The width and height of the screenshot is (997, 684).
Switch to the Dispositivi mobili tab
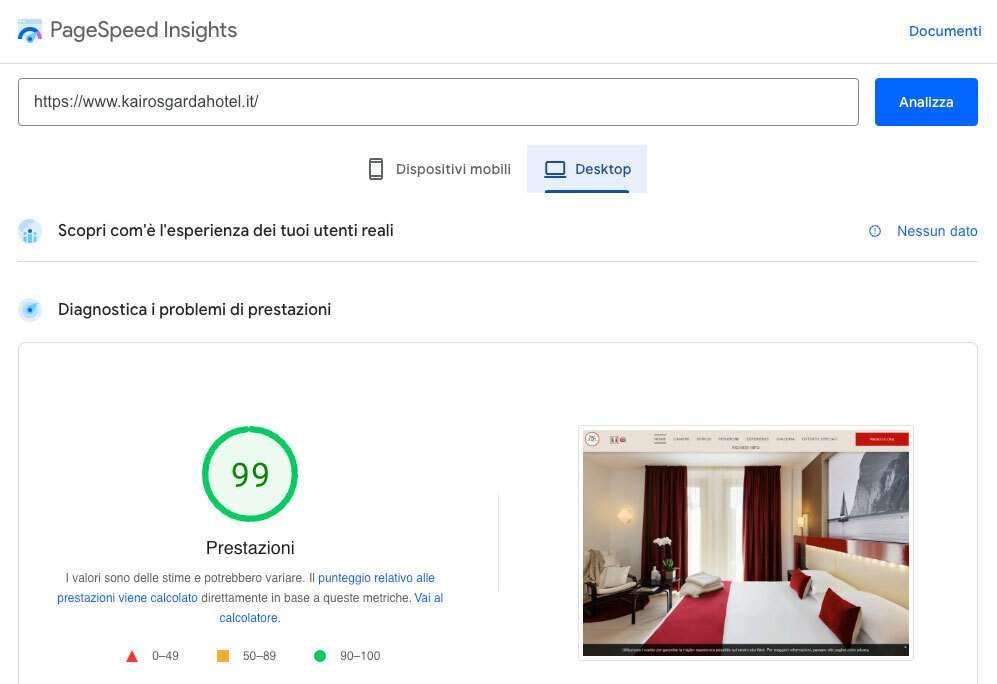[440, 169]
